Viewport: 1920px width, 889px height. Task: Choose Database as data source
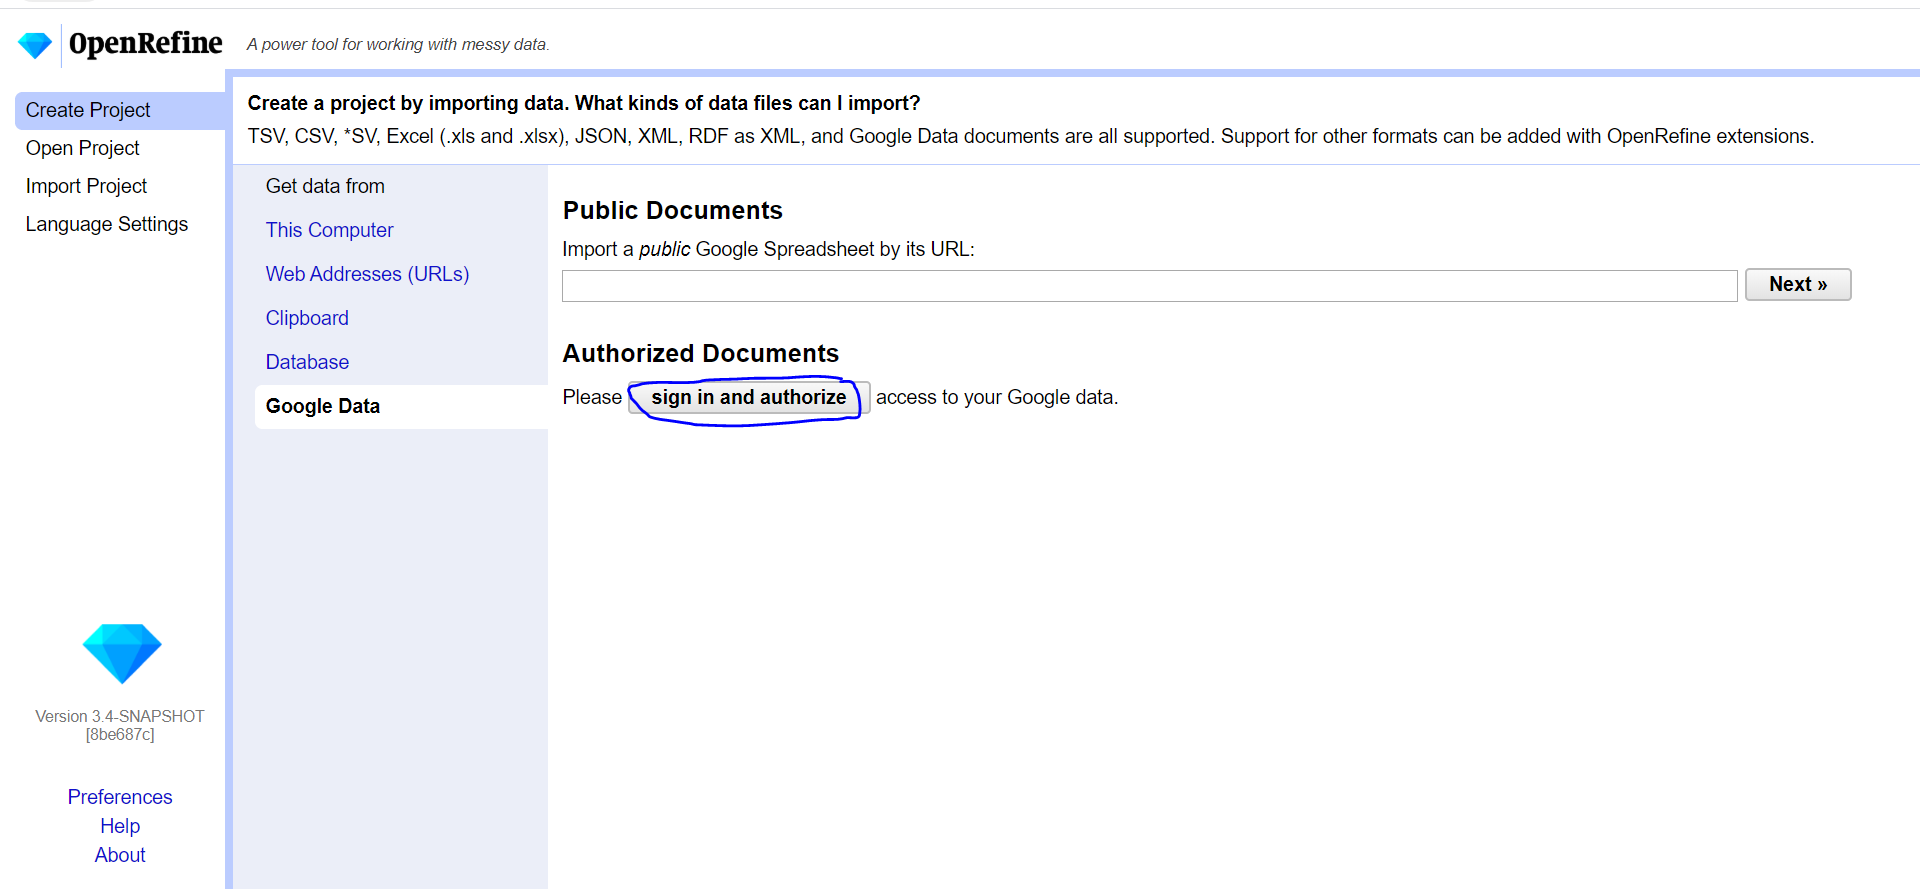tap(307, 362)
